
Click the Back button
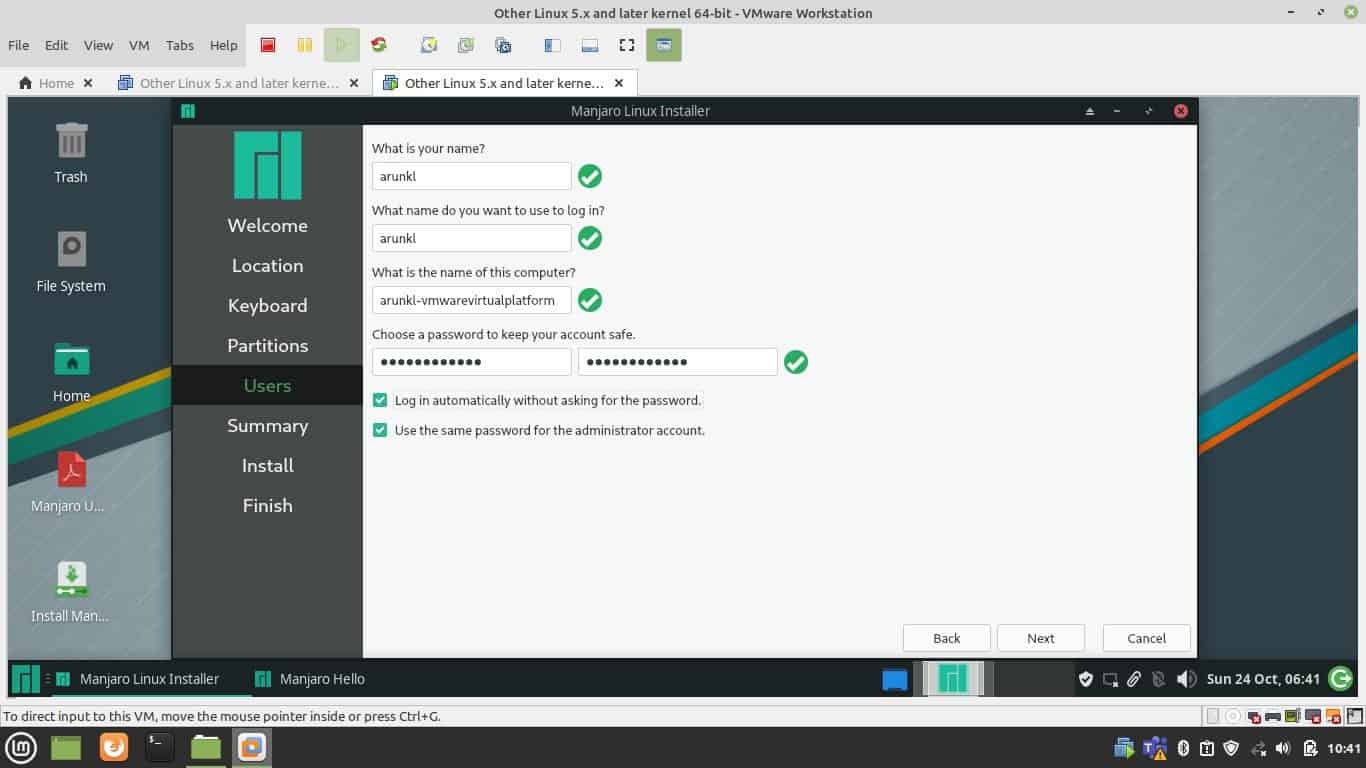(947, 638)
